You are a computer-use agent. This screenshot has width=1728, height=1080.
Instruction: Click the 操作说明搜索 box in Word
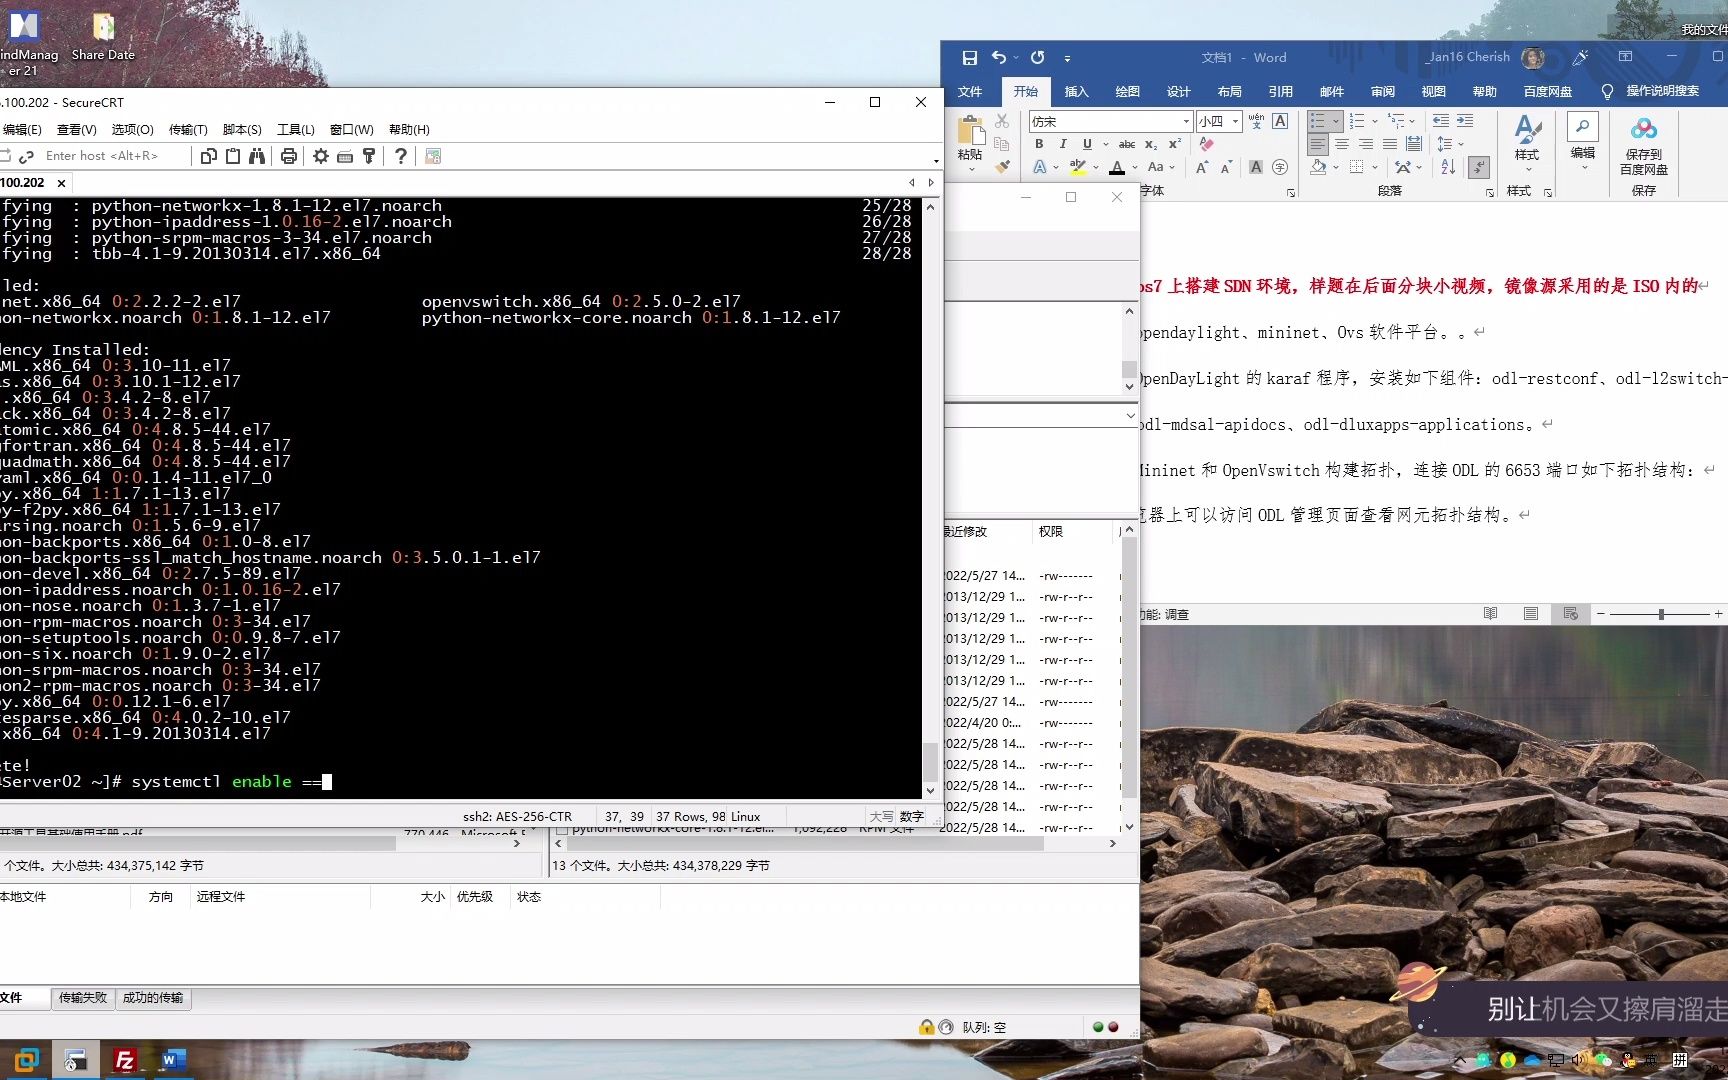1662,91
